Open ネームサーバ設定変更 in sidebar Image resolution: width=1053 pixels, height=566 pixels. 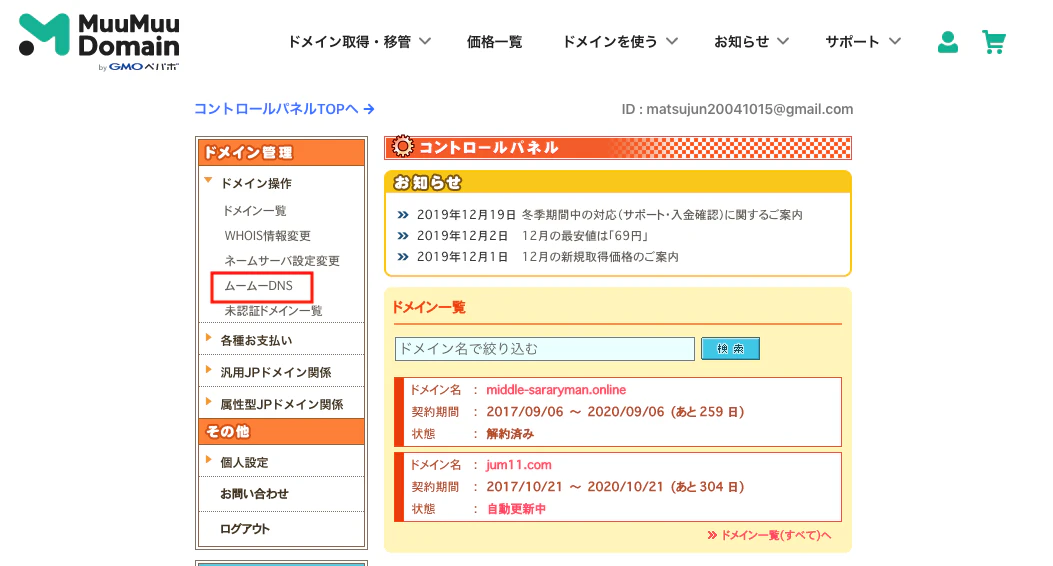click(282, 261)
